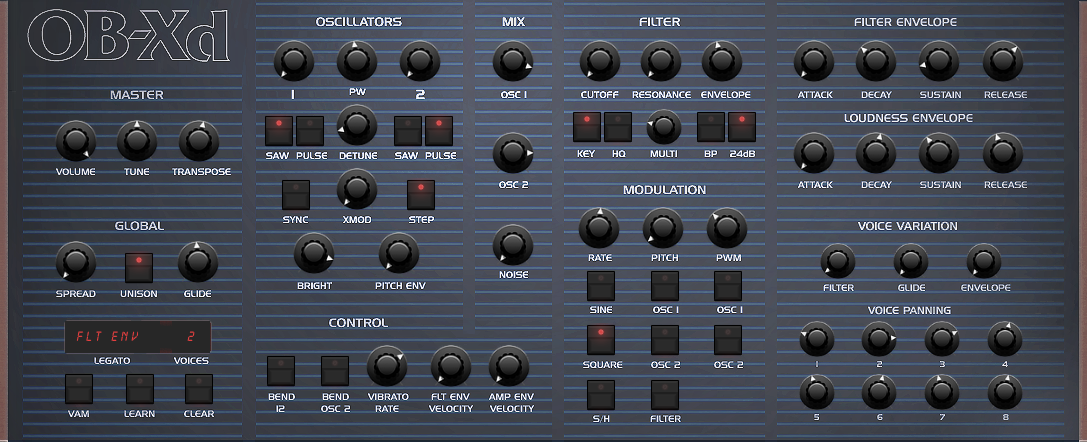Screen dimensions: 1087x442
Task: Click the SPREAD knob in Global
Action: (x=76, y=262)
